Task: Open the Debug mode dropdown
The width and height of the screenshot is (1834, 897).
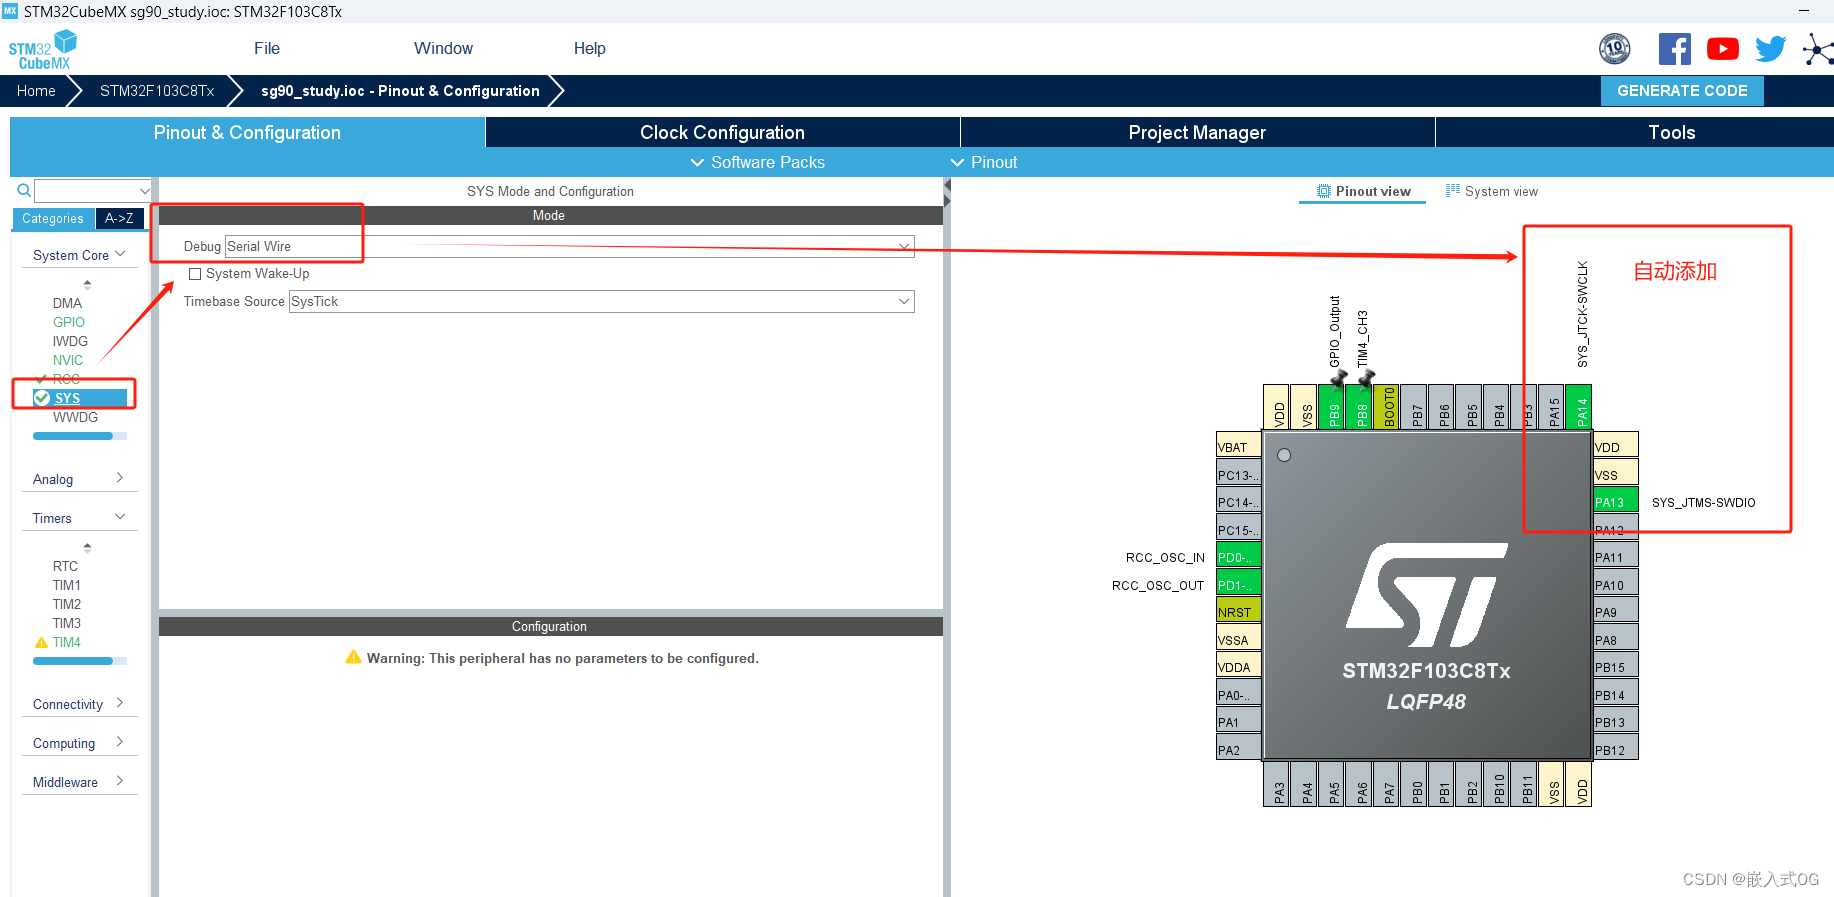Action: point(569,246)
